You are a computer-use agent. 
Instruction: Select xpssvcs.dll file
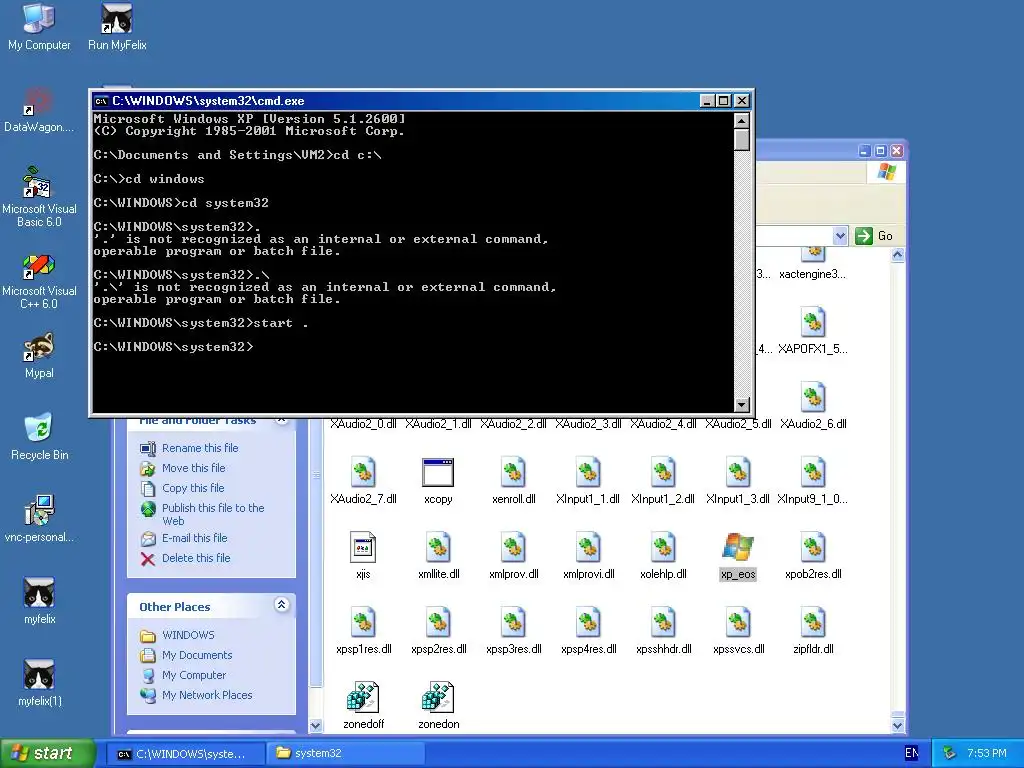click(738, 632)
